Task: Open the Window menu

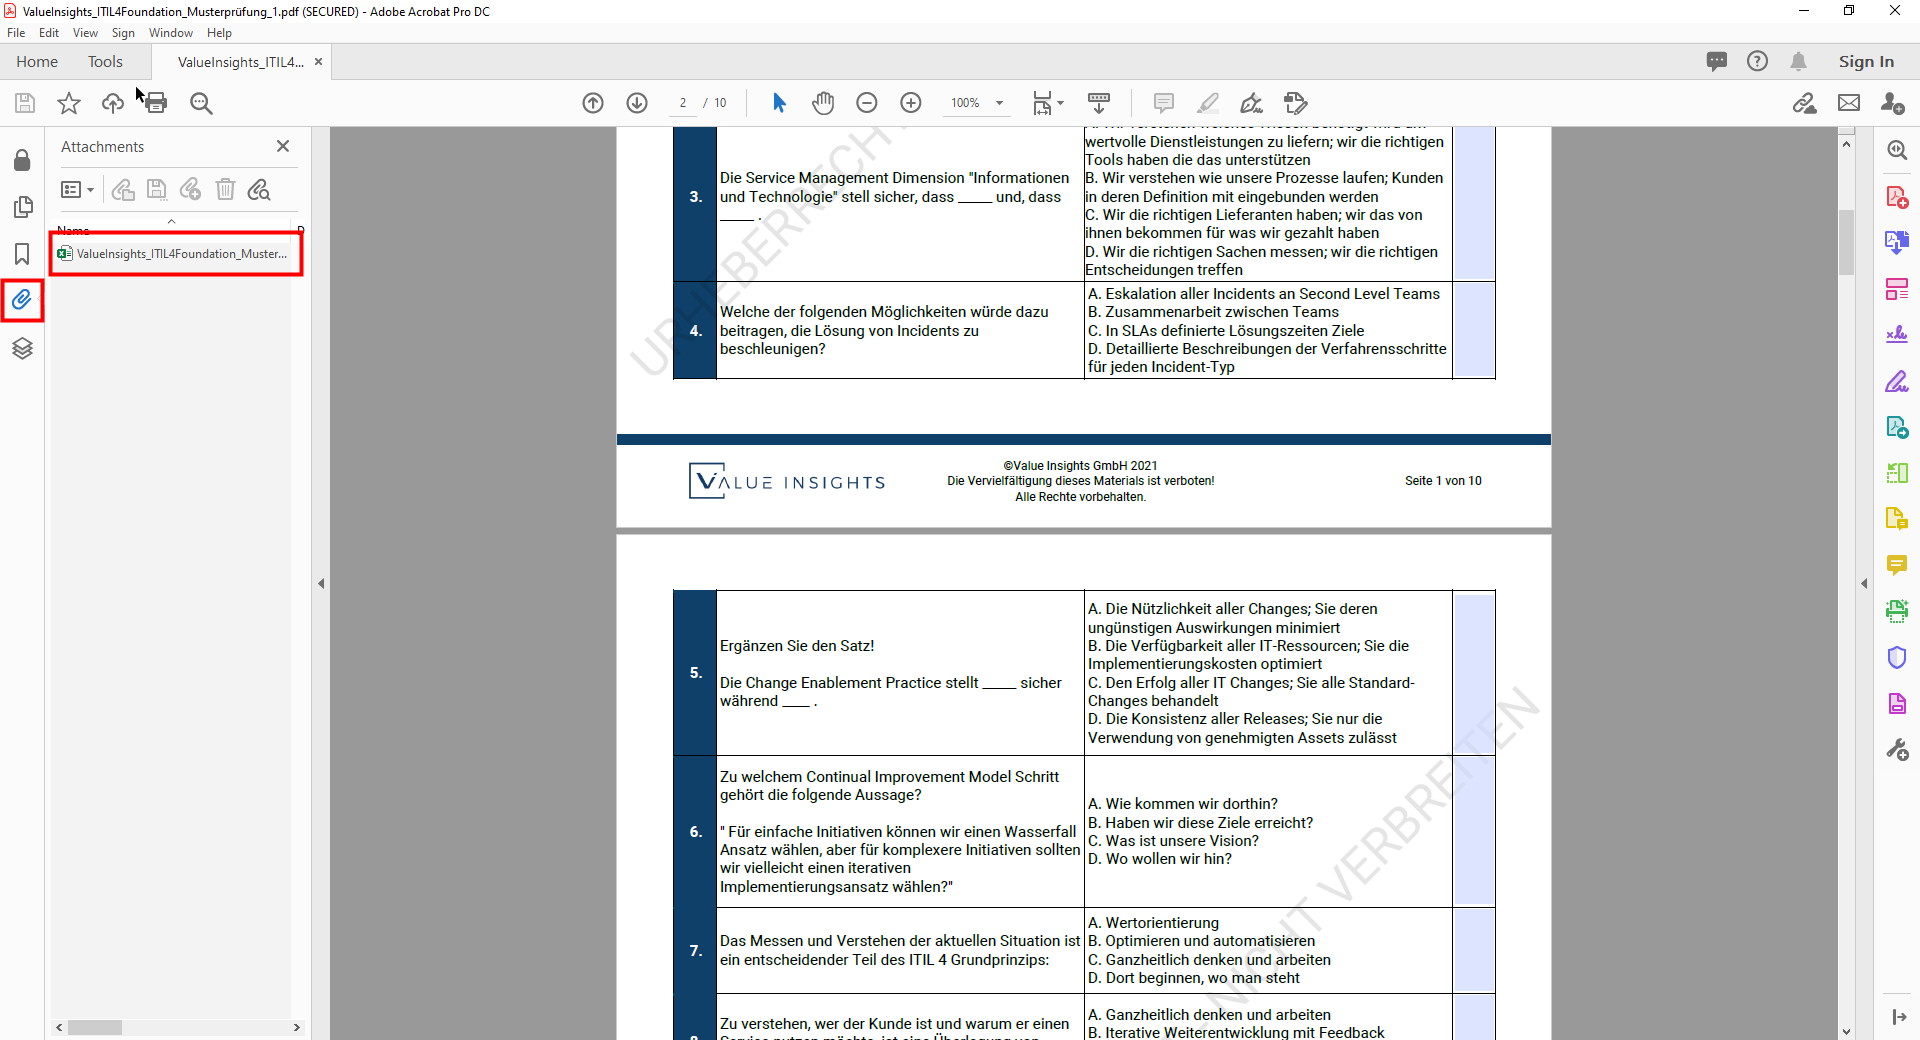Action: 171,33
